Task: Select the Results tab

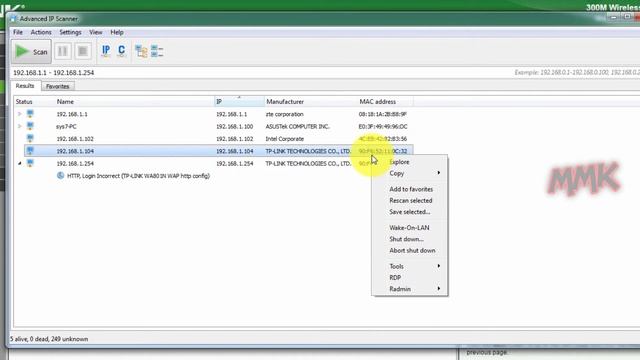Action: [x=25, y=86]
